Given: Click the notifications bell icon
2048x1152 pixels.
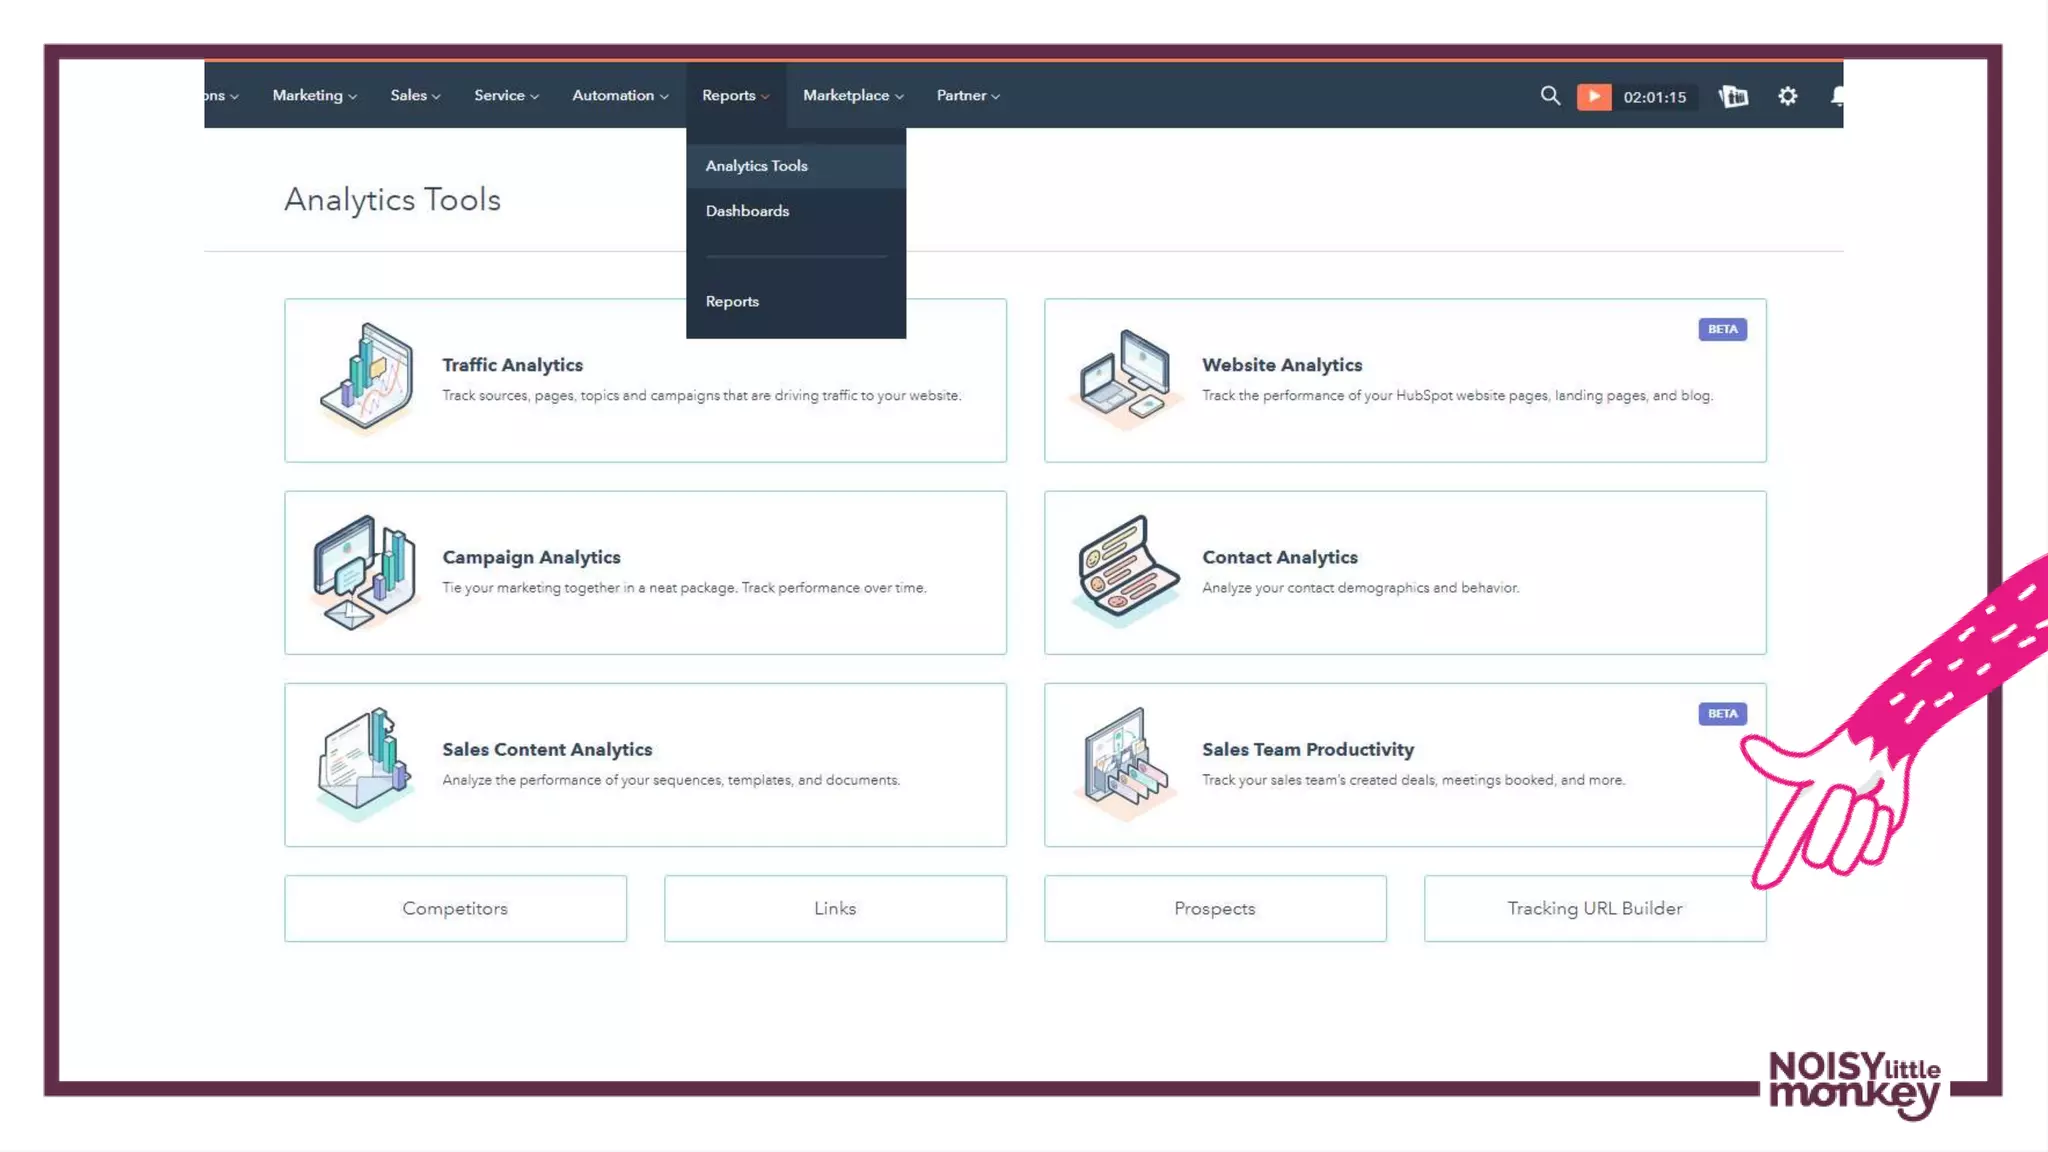Looking at the screenshot, I should coord(1837,96).
